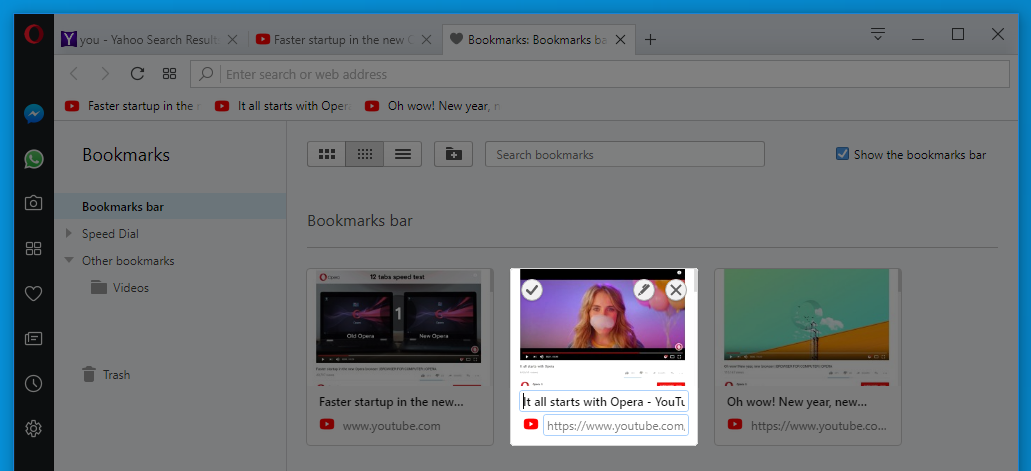The width and height of the screenshot is (1031, 471).
Task: Click the Search bookmarks field
Action: click(x=624, y=154)
